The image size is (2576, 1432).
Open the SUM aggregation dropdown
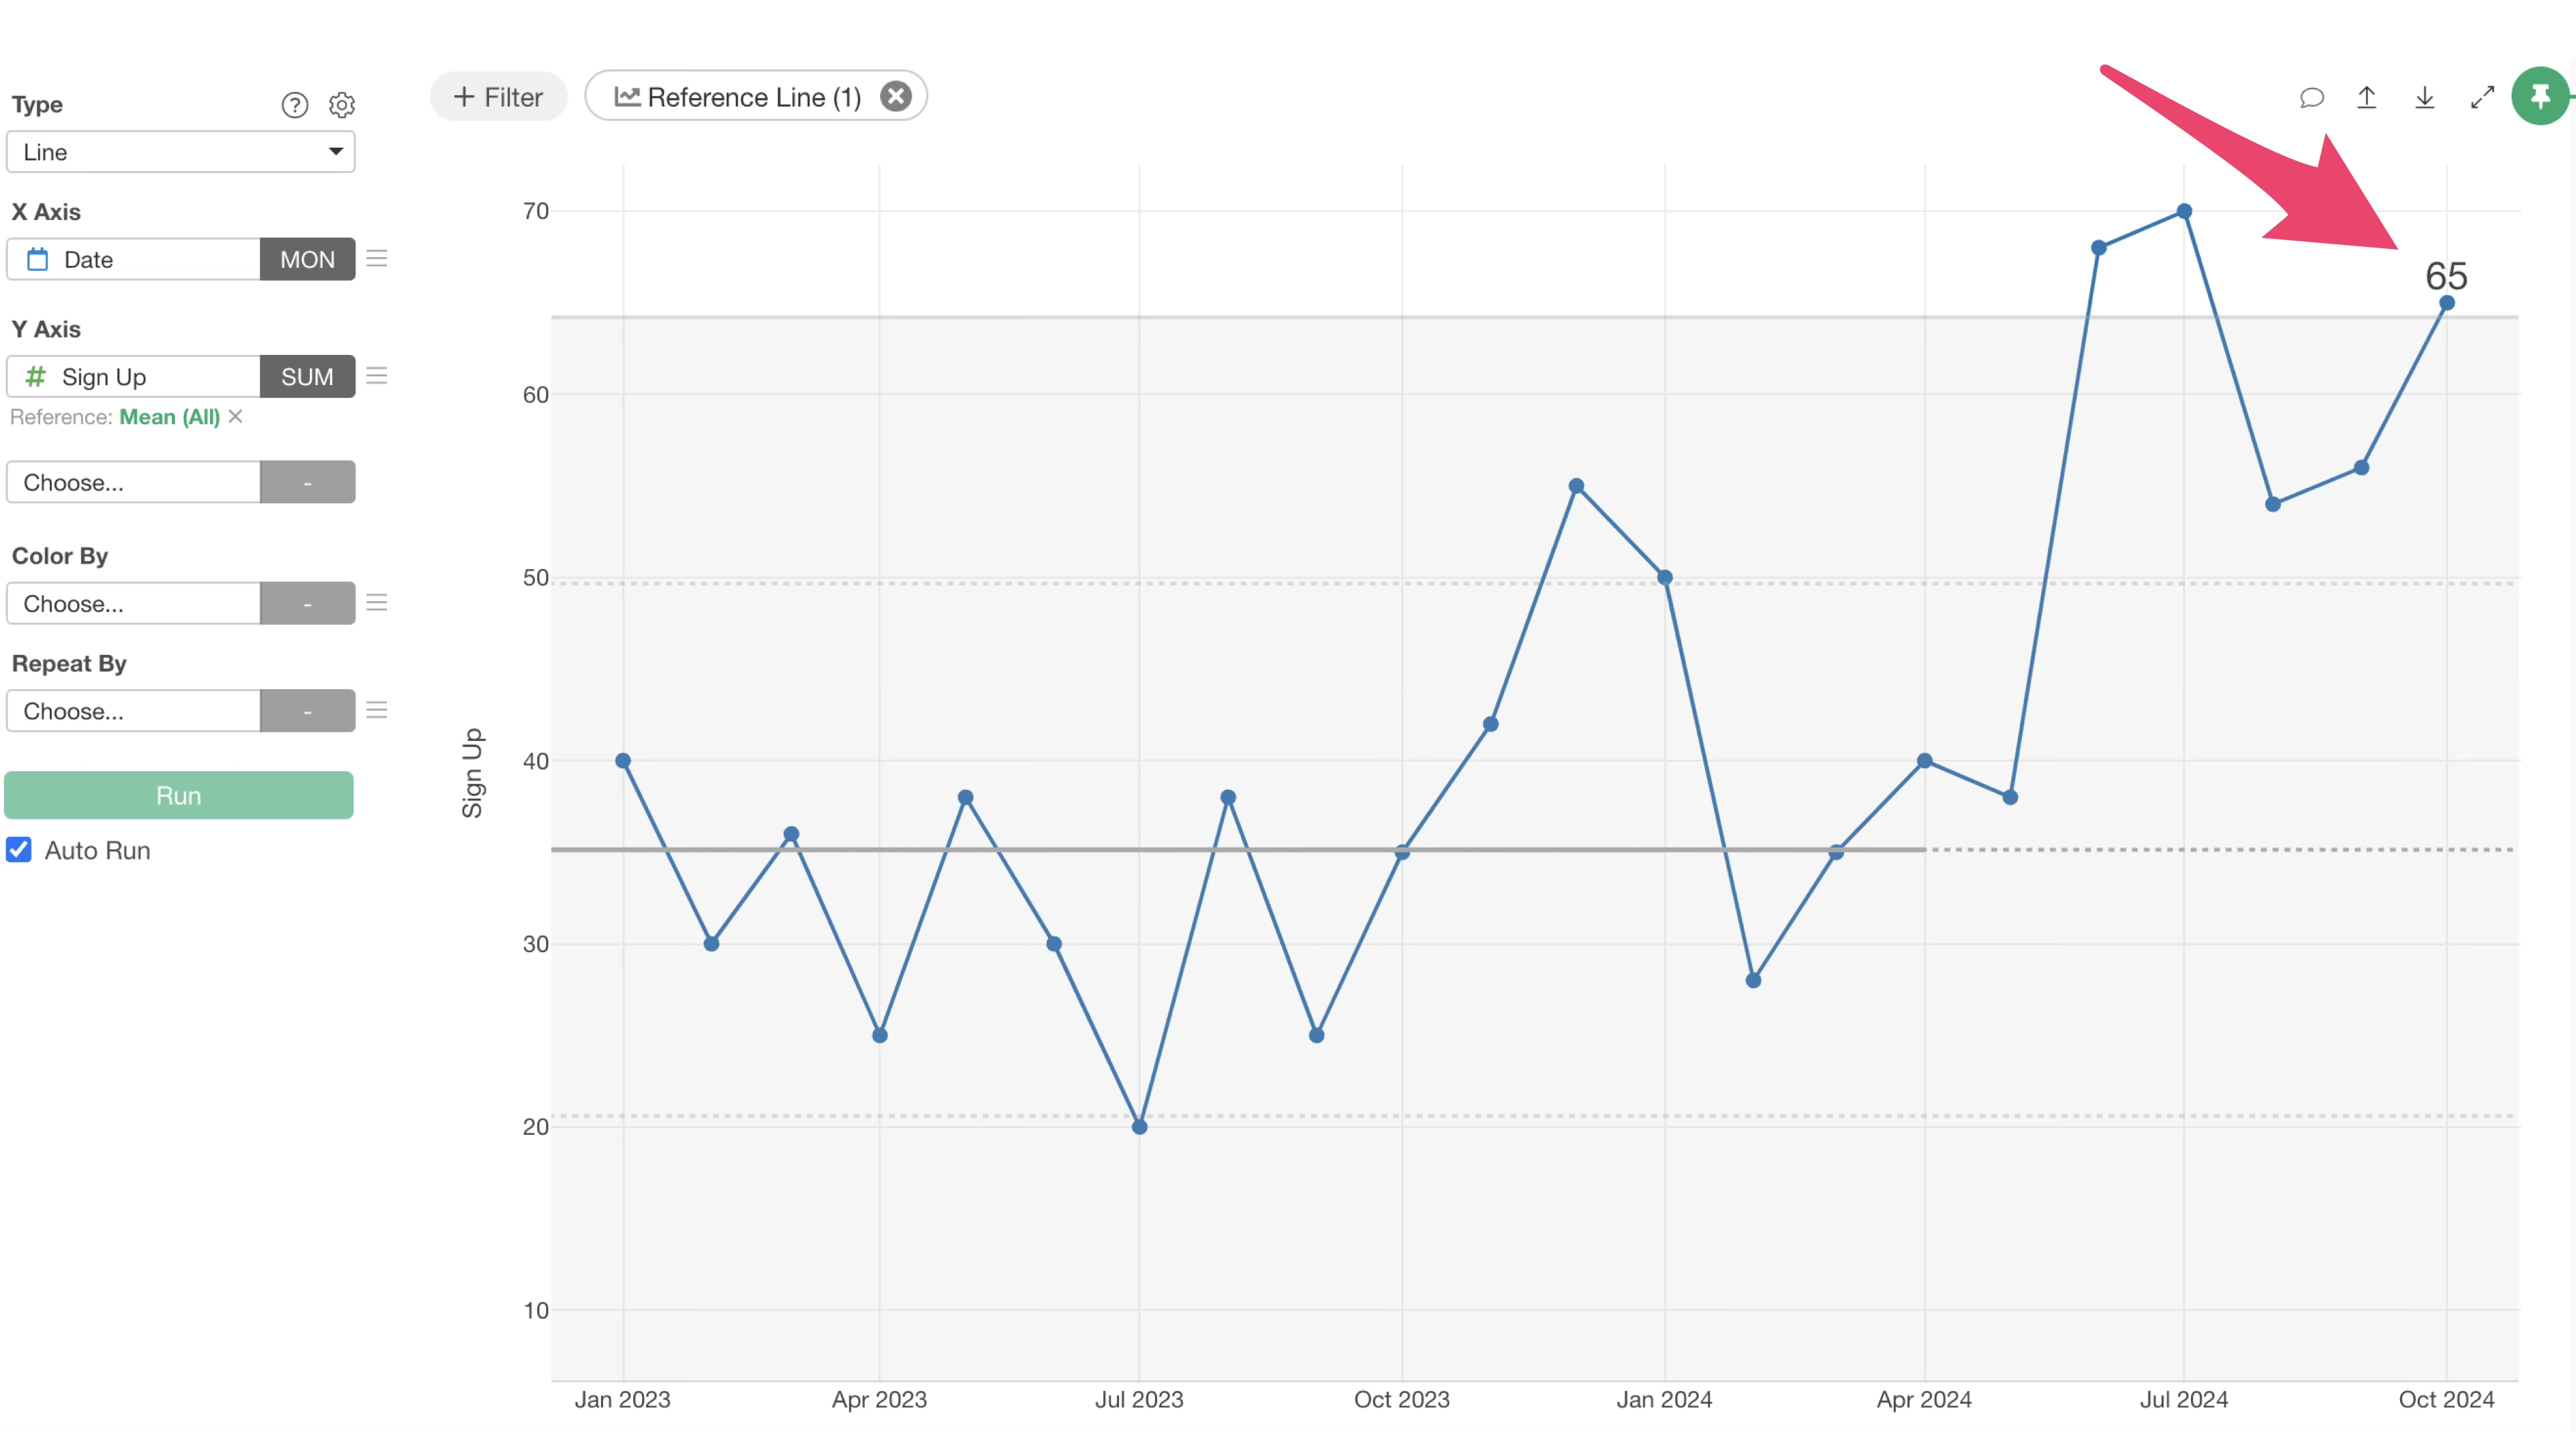coord(307,376)
